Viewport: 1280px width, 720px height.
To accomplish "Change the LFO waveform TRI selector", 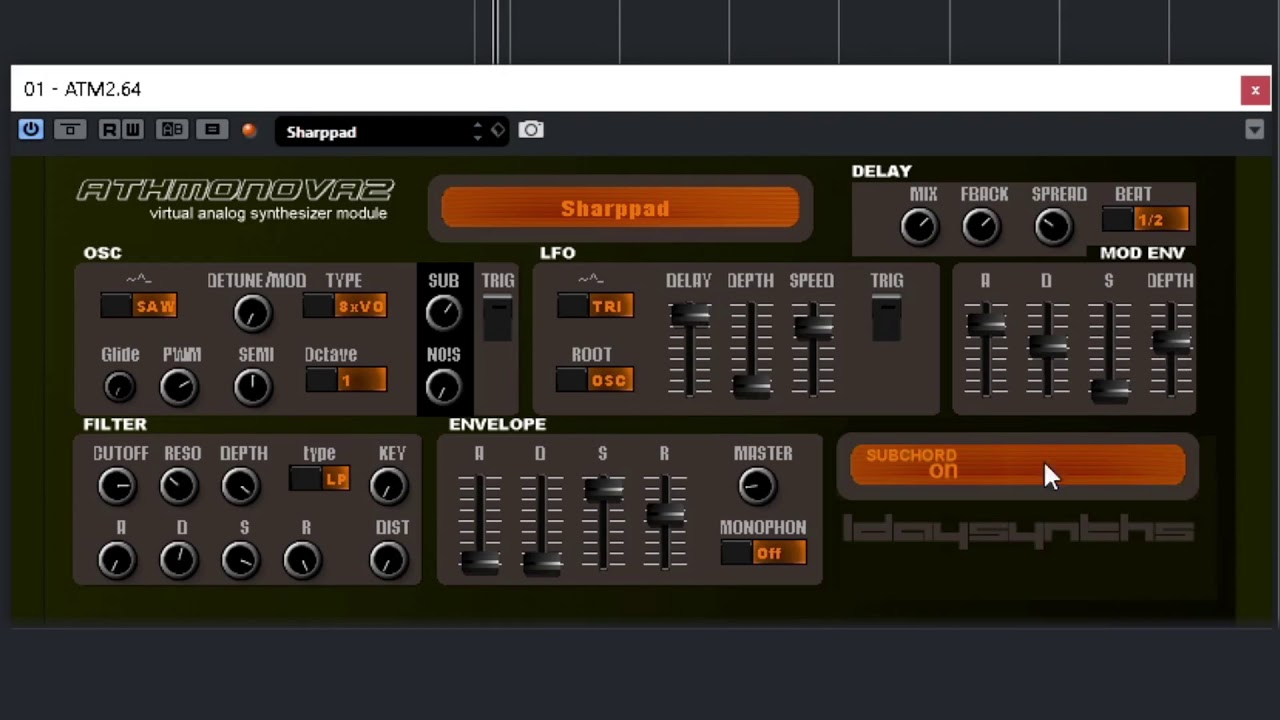I will tap(595, 306).
